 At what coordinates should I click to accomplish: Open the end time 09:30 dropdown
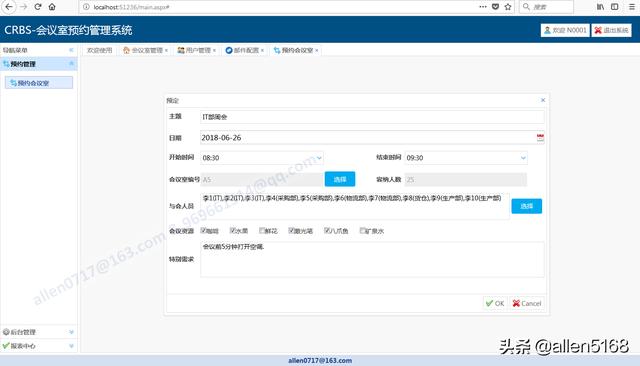466,158
